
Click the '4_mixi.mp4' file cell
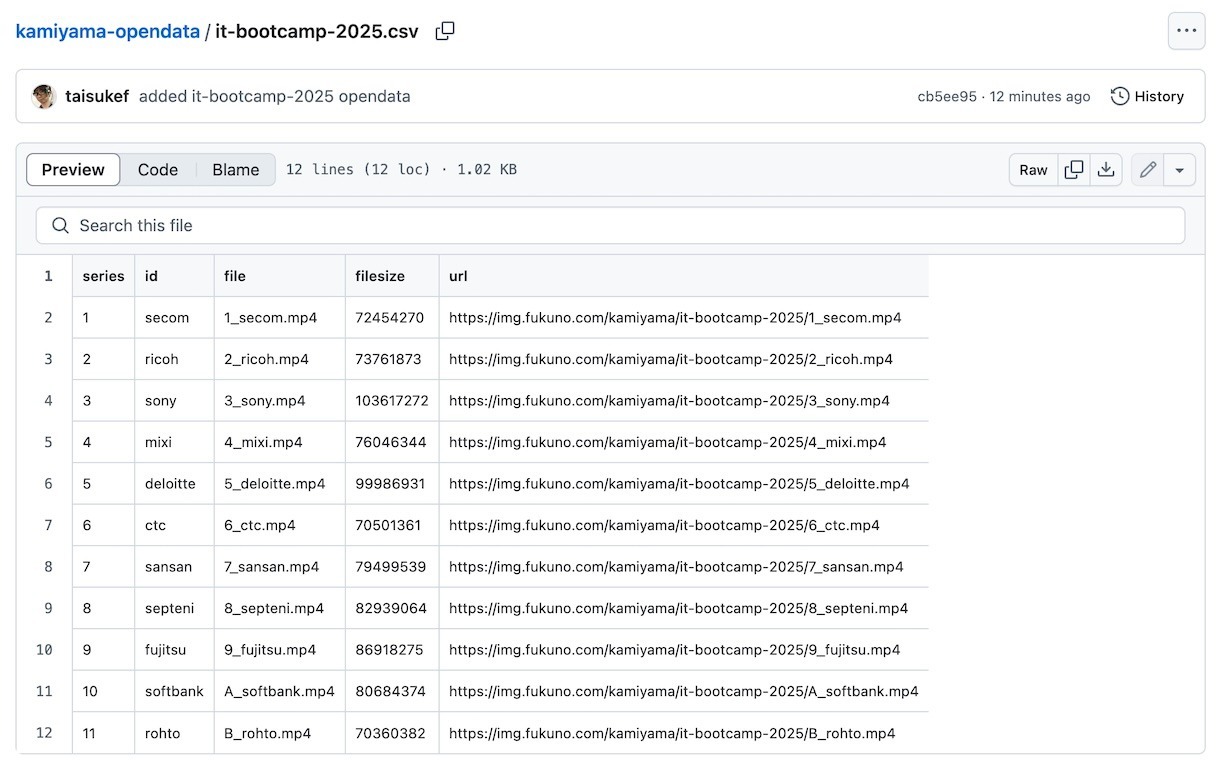pos(280,442)
